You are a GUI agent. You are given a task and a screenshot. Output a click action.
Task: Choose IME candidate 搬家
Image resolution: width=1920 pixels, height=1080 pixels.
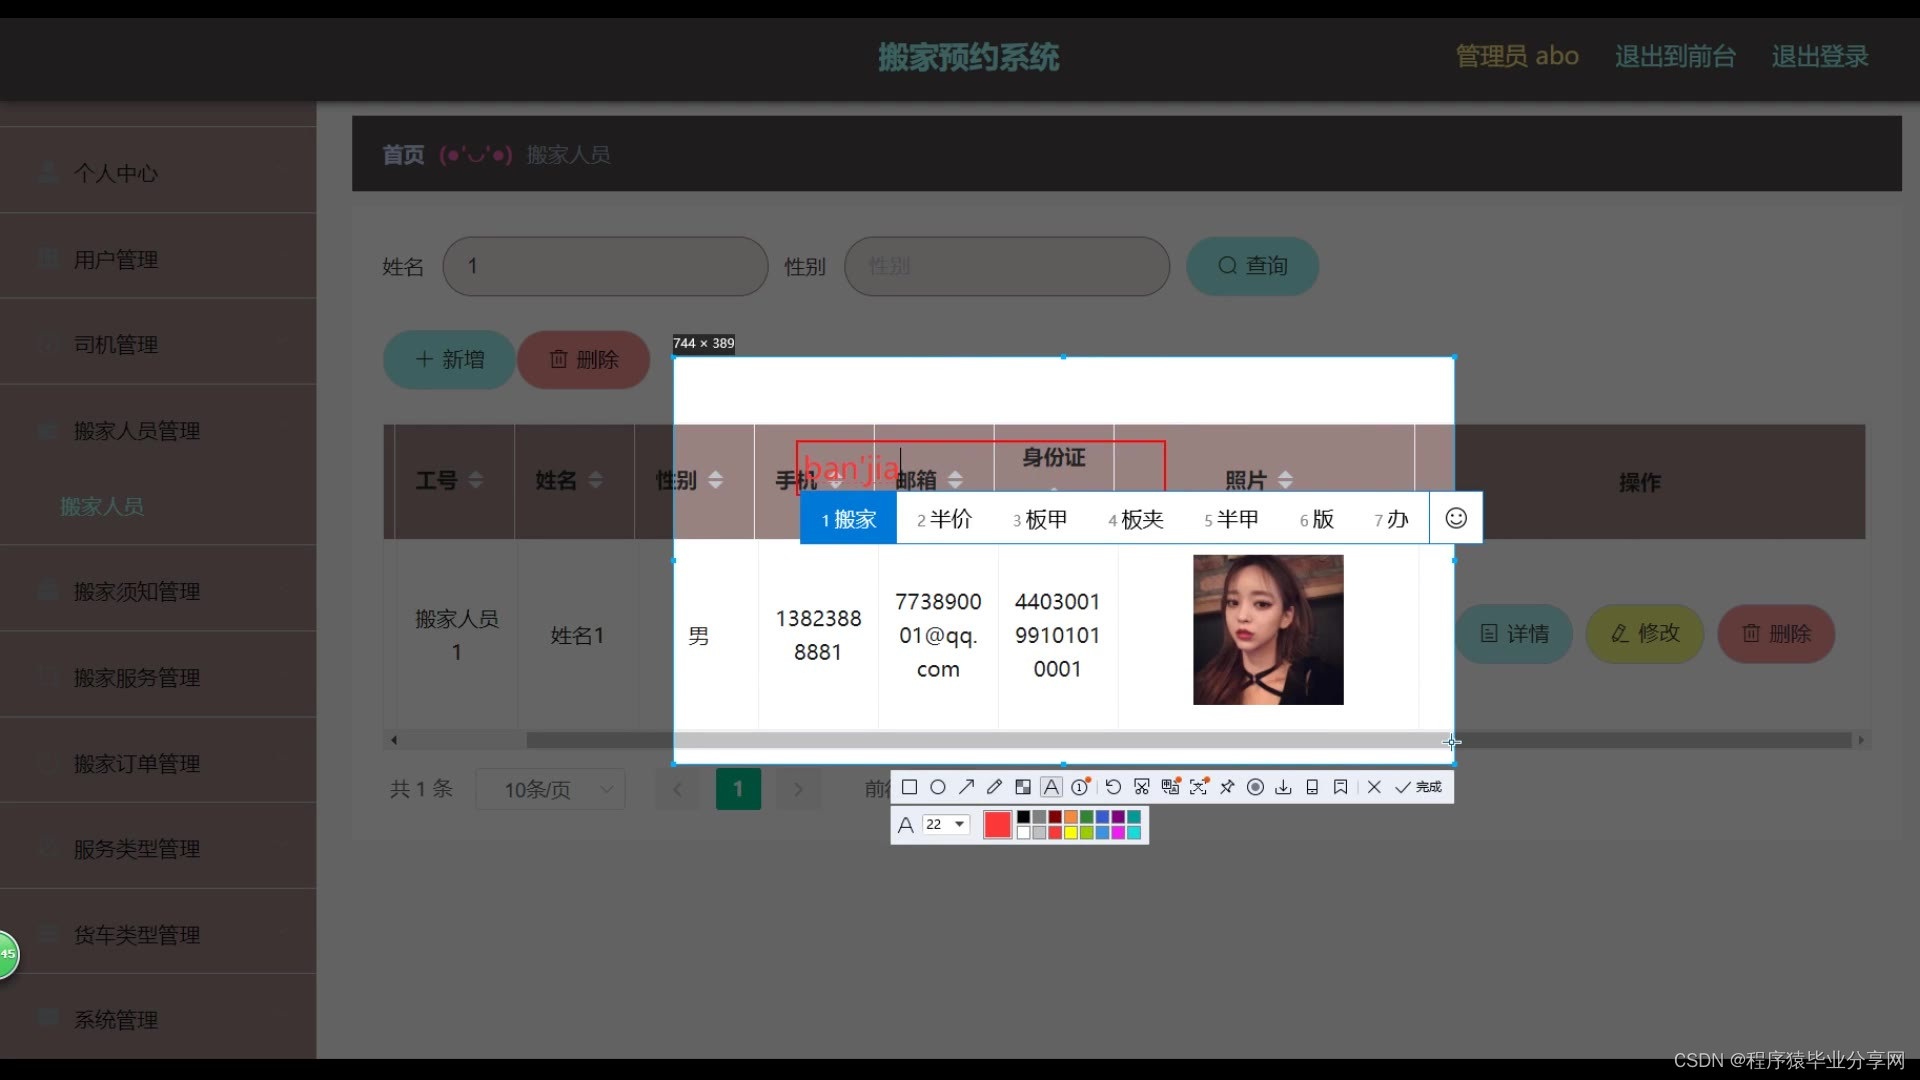click(848, 519)
